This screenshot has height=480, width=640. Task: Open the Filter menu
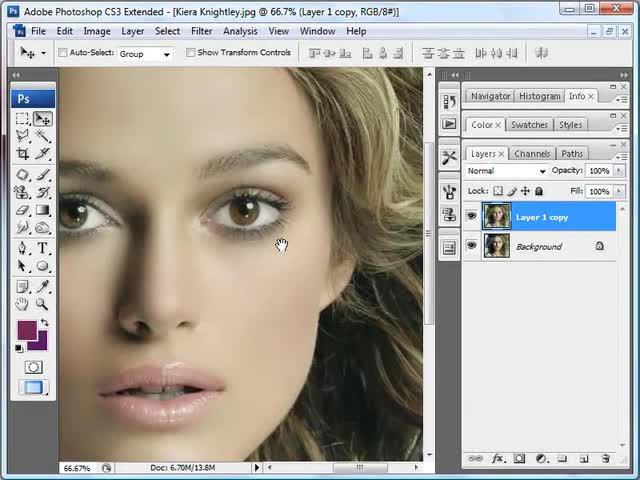coord(202,31)
